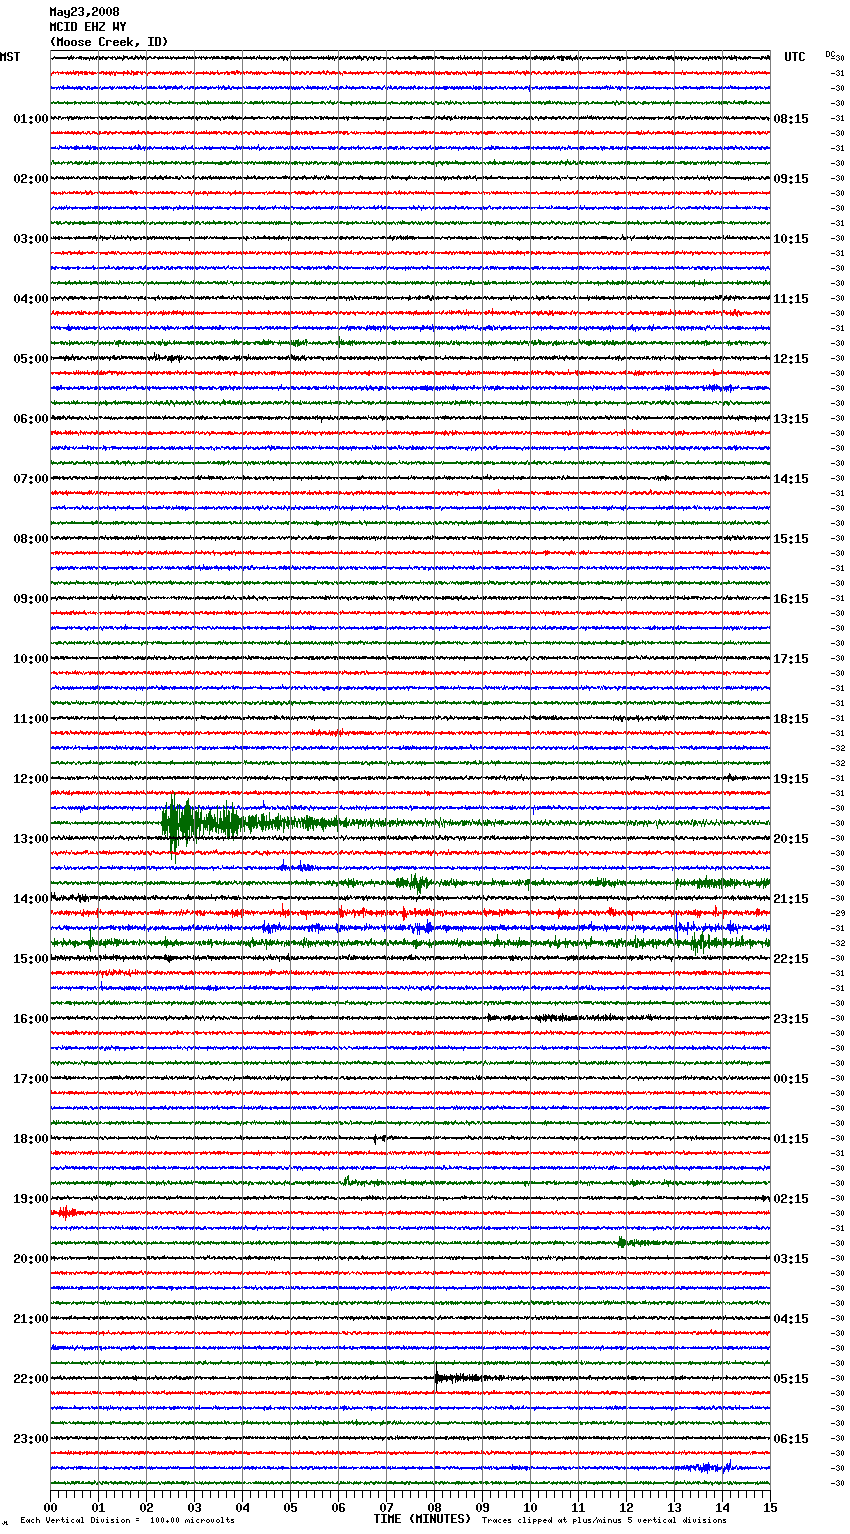850x1534 pixels.
Task: Click the 05:15 UTC time label
Action: point(791,1379)
